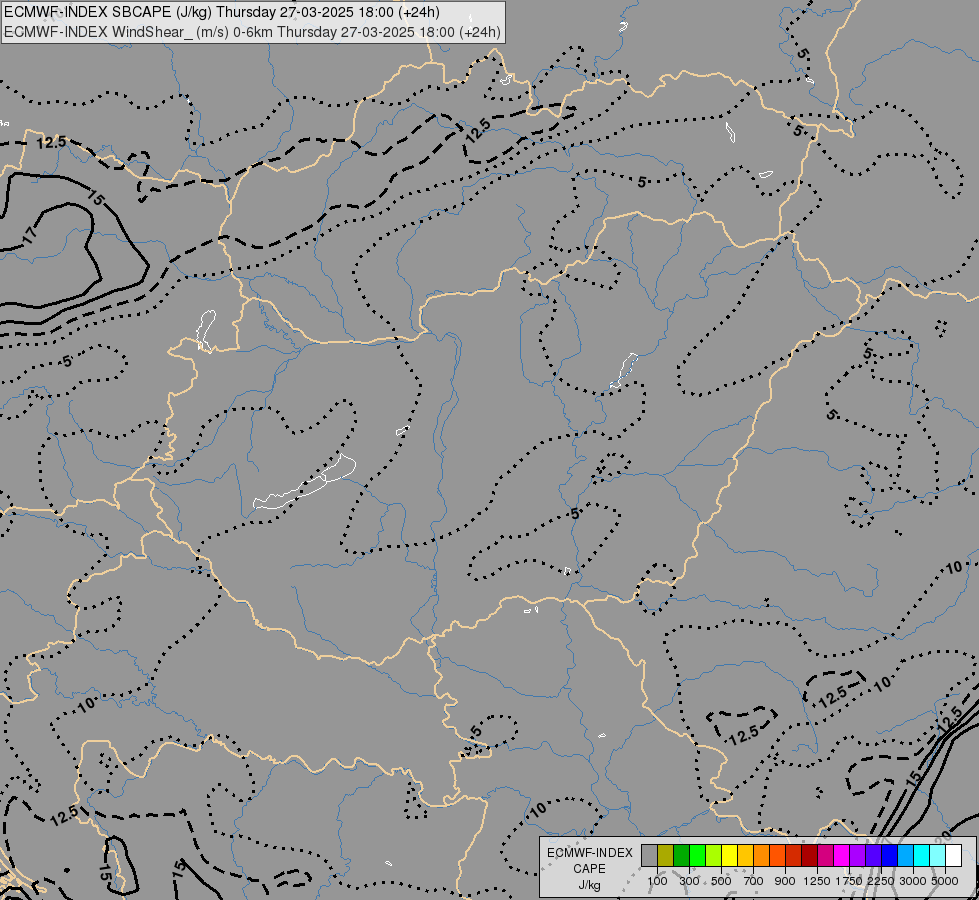The image size is (979, 900).
Task: Pick the dark green legend swatch
Action: 681,856
